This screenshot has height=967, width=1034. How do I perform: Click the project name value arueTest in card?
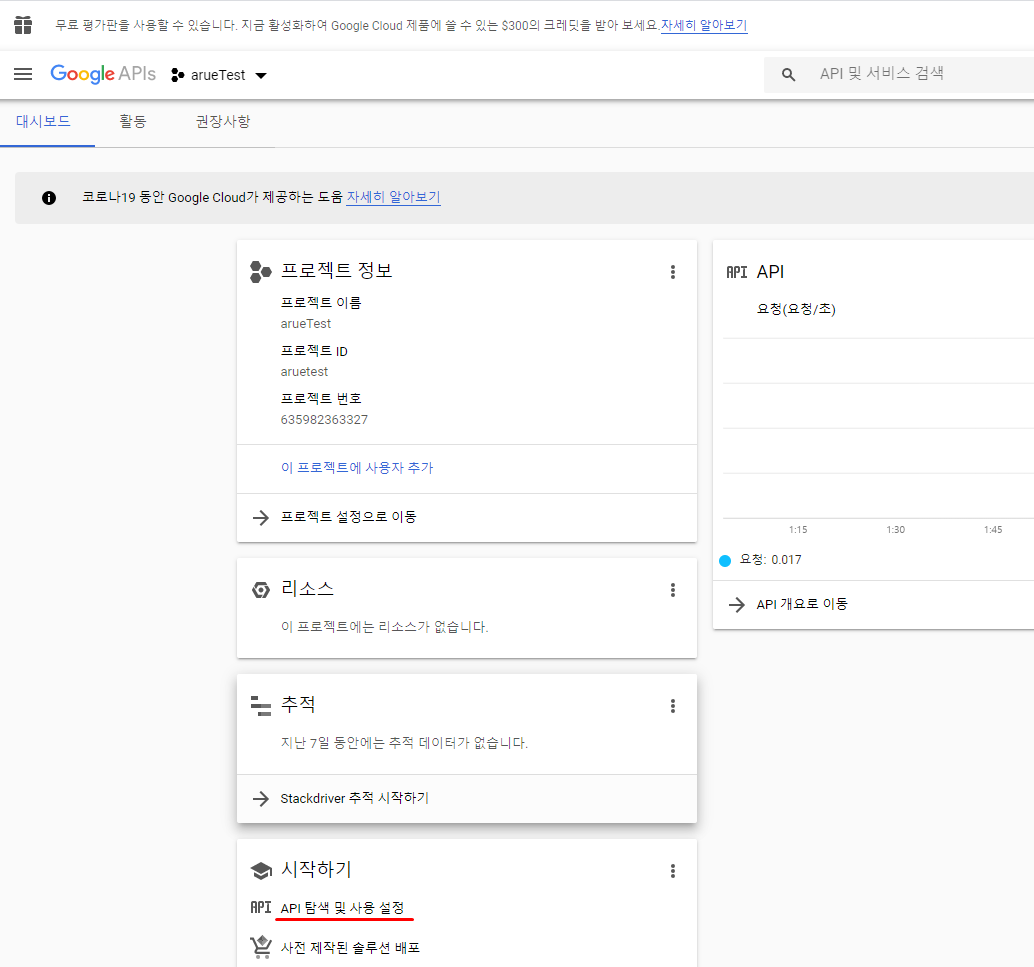(306, 323)
